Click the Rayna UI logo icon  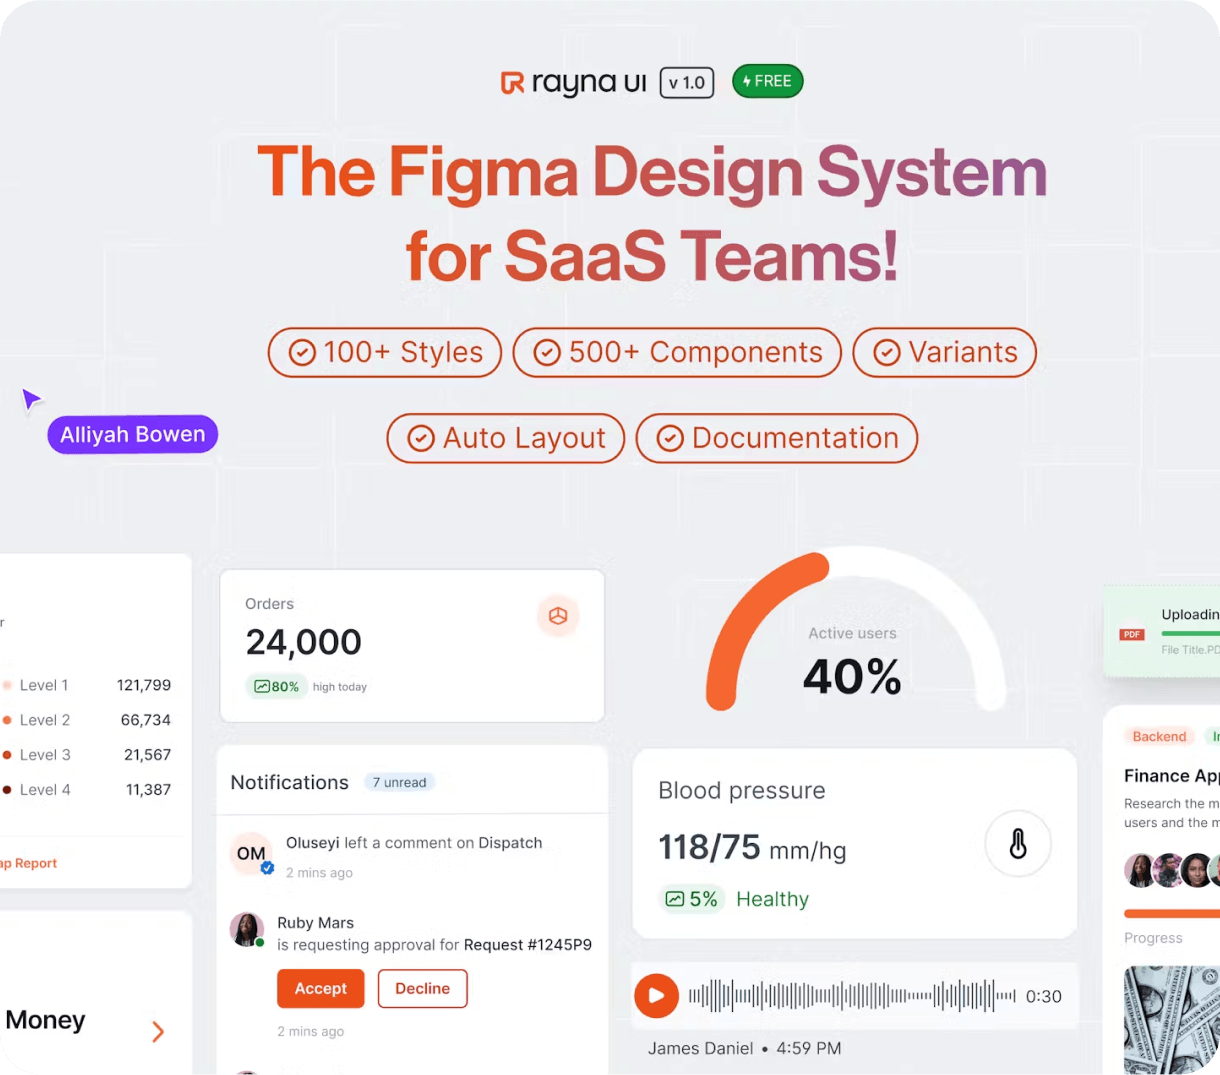[x=512, y=83]
